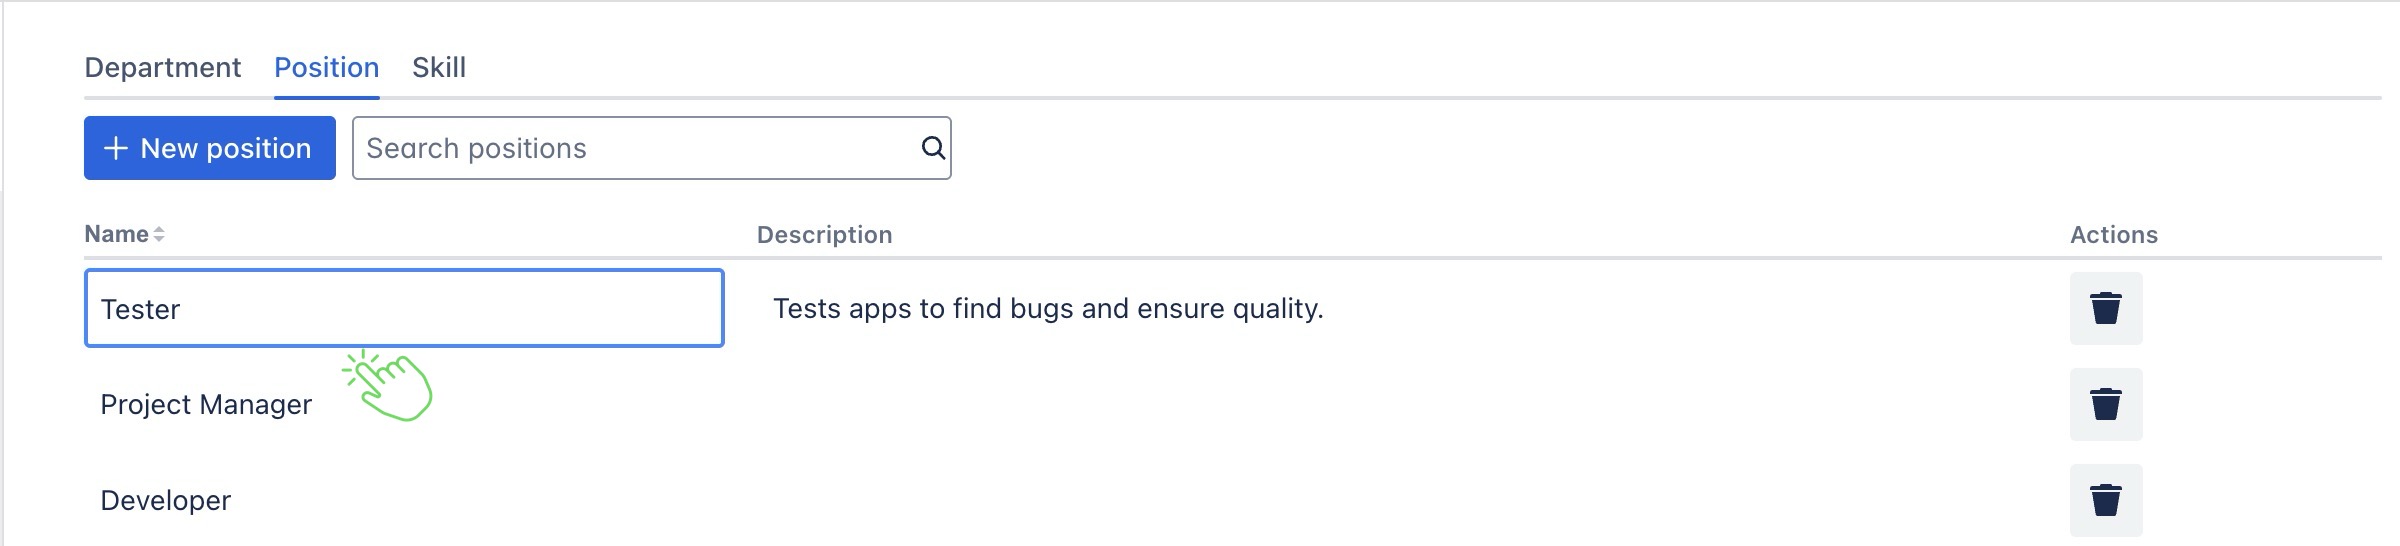Image resolution: width=2400 pixels, height=546 pixels.
Task: Delete the Tester position with trash icon
Action: (2105, 308)
